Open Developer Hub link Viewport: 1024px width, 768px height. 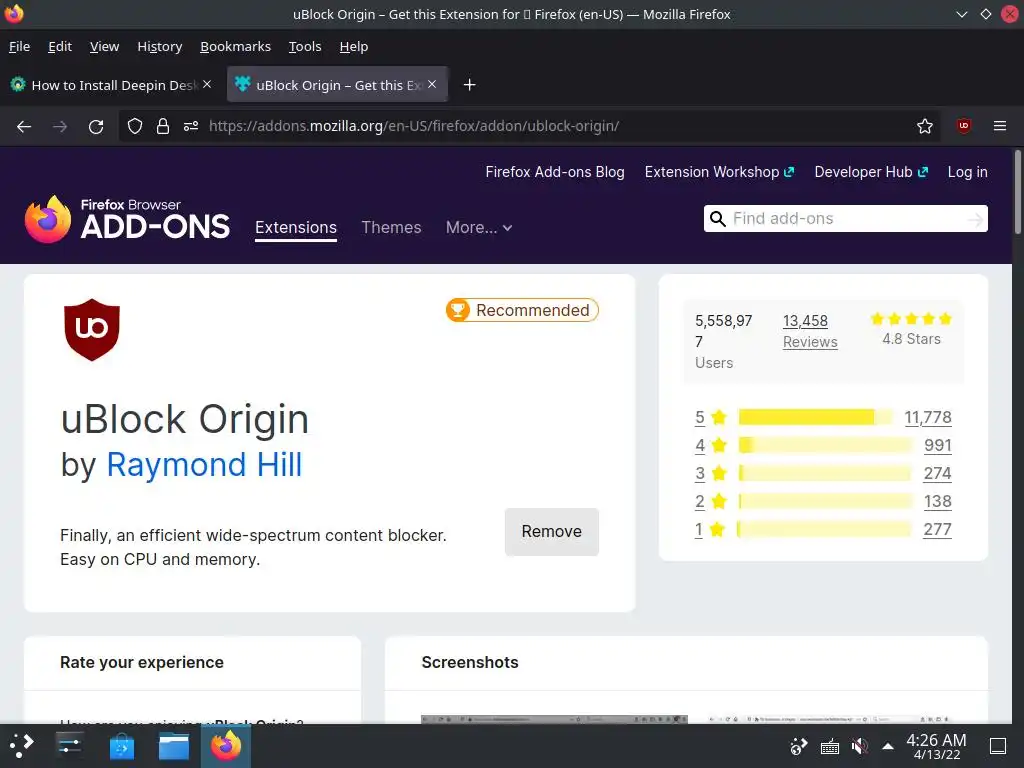tap(871, 172)
